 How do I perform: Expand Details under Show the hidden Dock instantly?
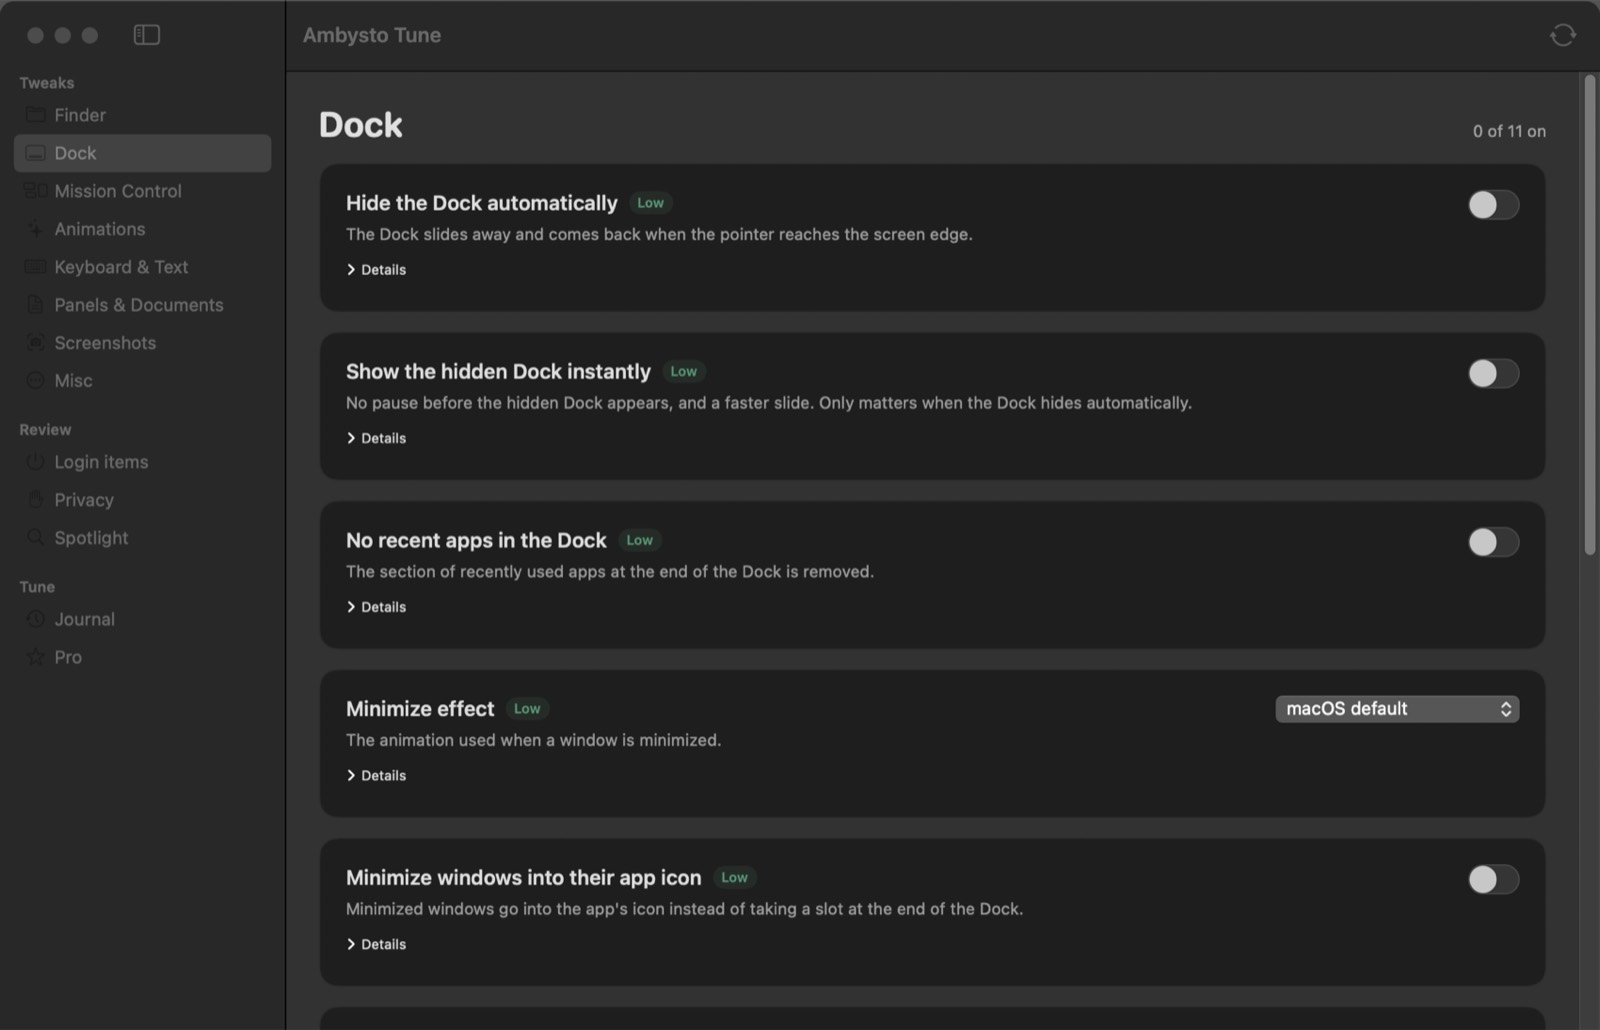pyautogui.click(x=376, y=438)
